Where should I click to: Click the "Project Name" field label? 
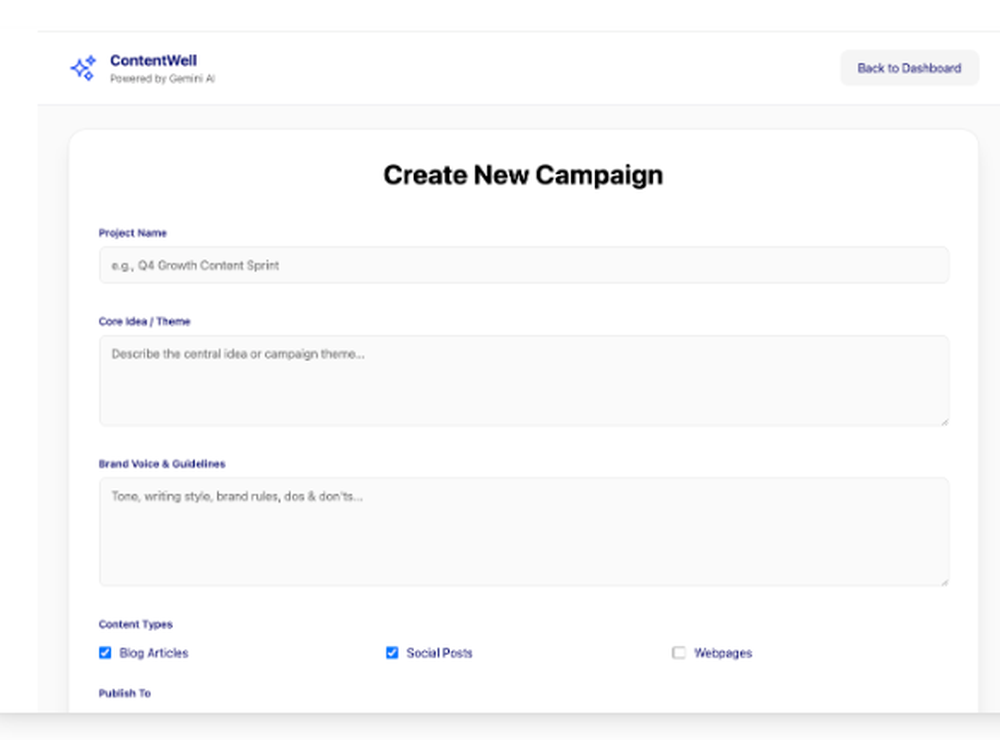pos(133,233)
